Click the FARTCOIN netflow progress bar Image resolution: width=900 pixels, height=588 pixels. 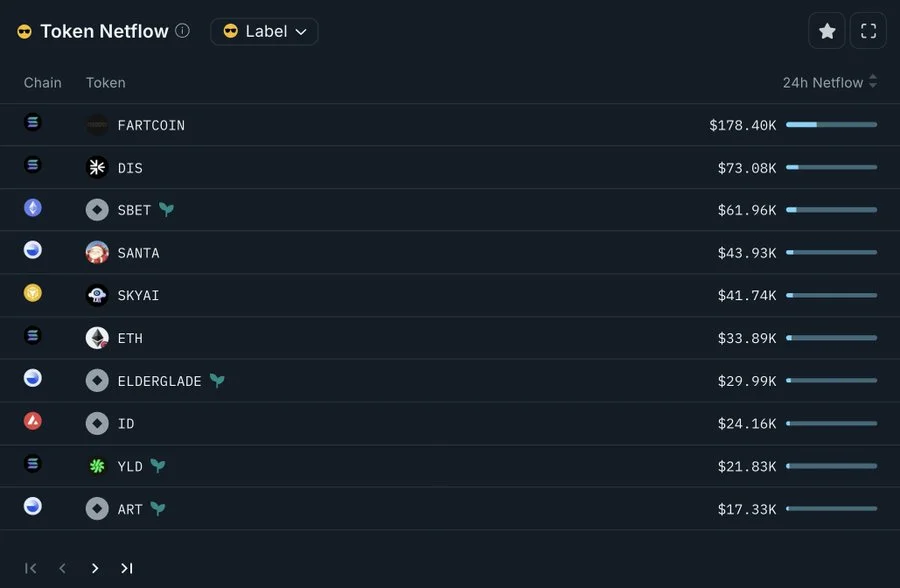831,125
